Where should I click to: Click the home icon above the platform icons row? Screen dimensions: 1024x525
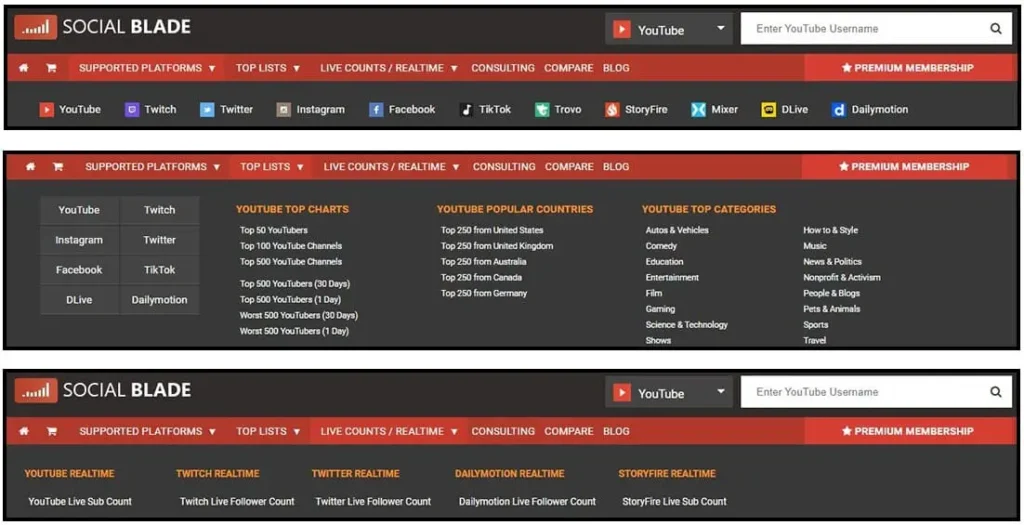24,68
